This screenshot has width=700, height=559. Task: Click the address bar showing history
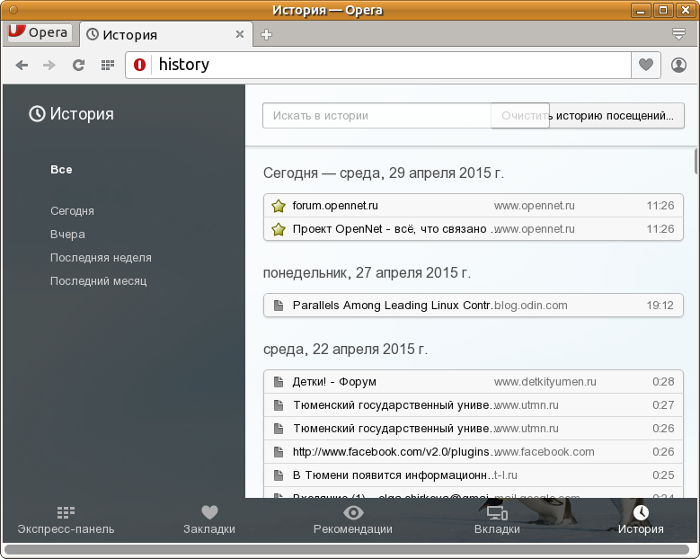(x=392, y=65)
